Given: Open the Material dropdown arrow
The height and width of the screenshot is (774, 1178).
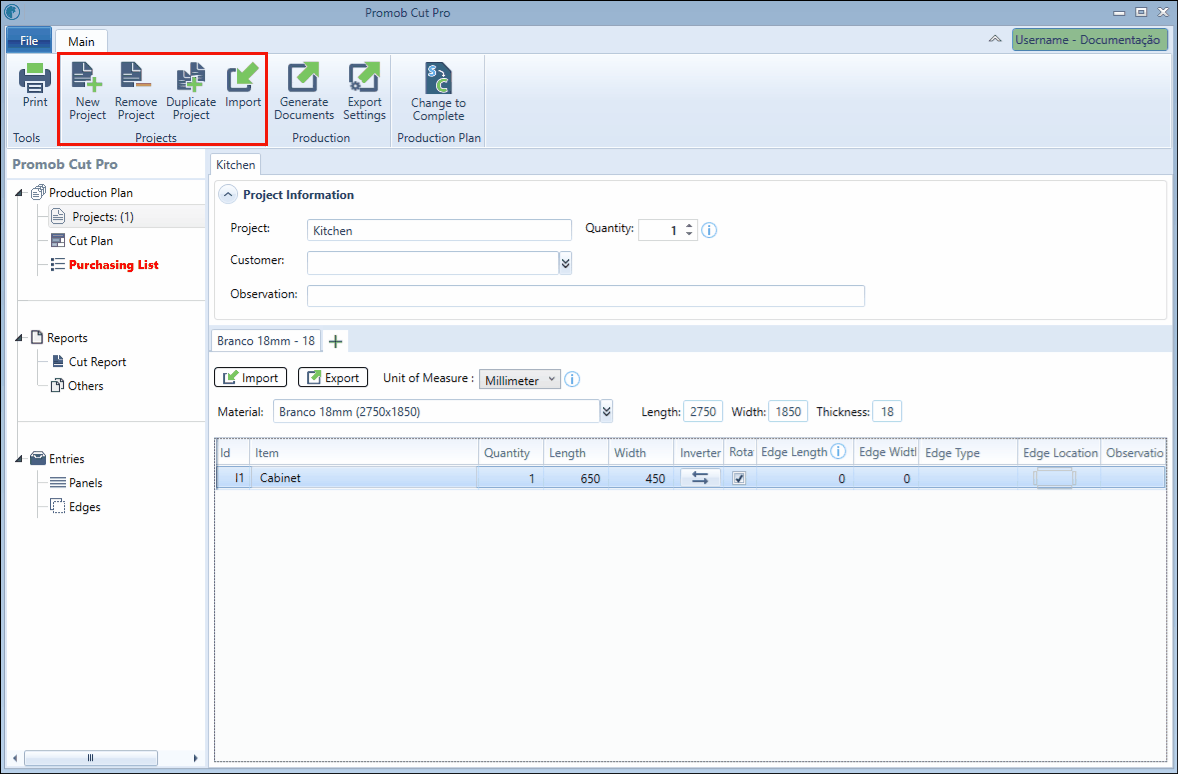Looking at the screenshot, I should pyautogui.click(x=606, y=411).
